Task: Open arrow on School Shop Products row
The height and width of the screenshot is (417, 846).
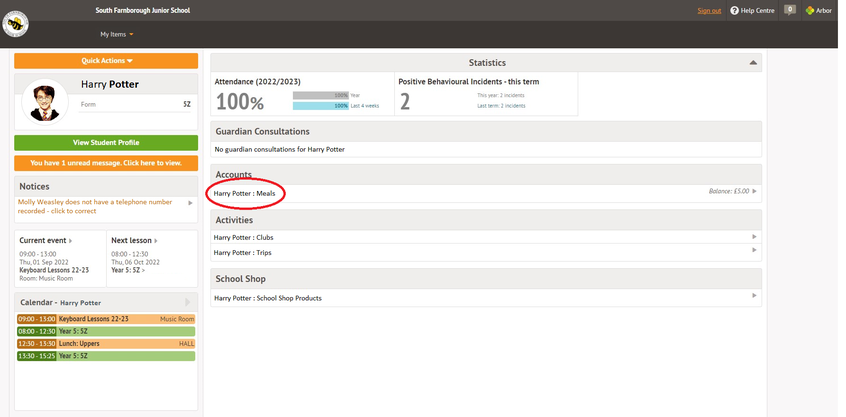Action: pyautogui.click(x=754, y=296)
